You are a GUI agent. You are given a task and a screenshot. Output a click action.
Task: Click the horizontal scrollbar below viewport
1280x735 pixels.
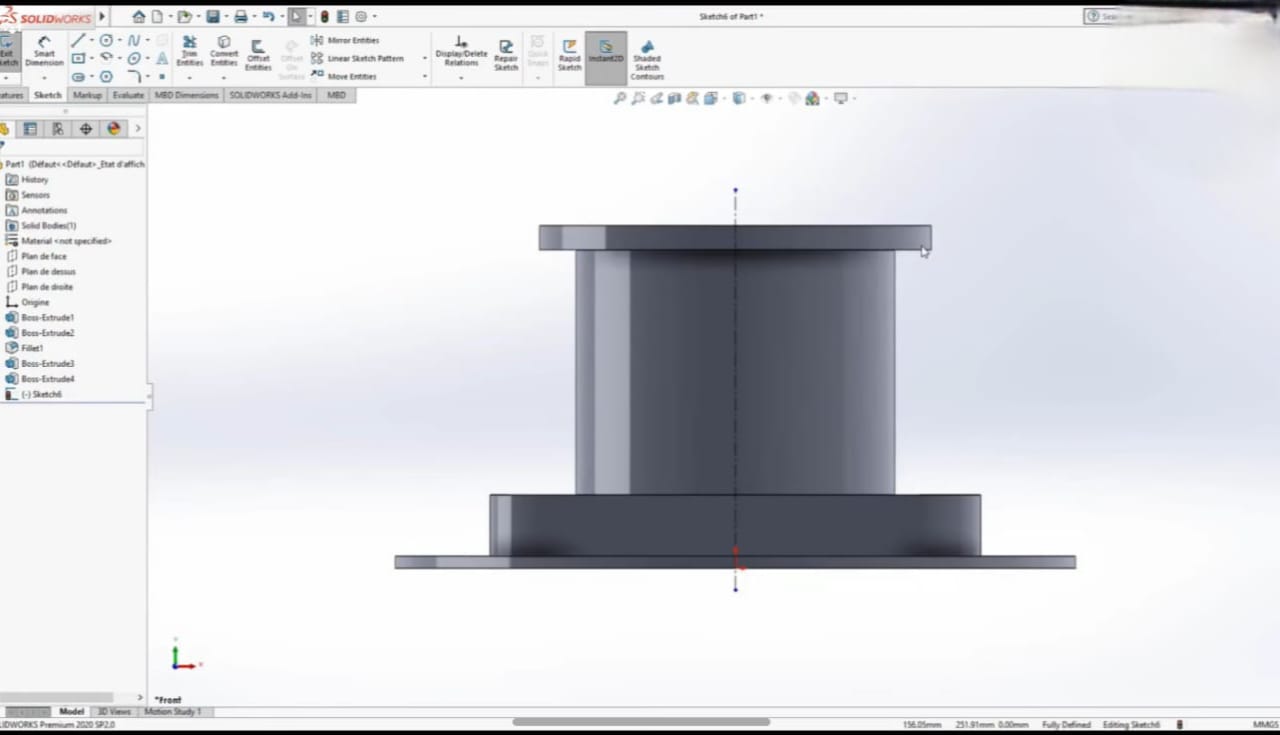click(x=641, y=721)
